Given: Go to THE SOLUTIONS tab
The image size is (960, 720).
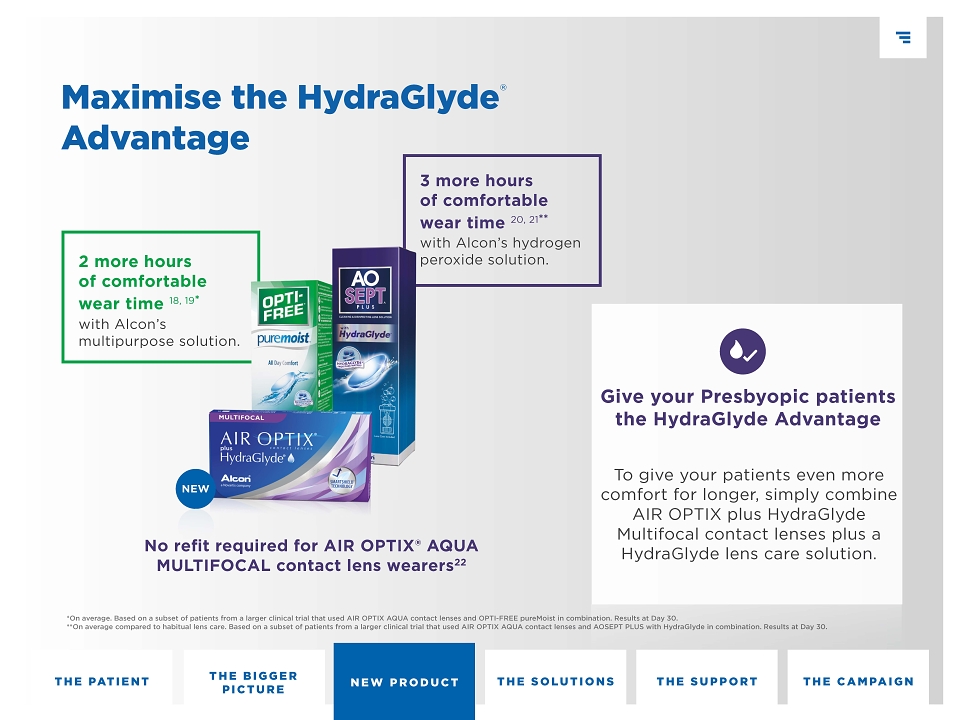Looking at the screenshot, I should tap(555, 681).
